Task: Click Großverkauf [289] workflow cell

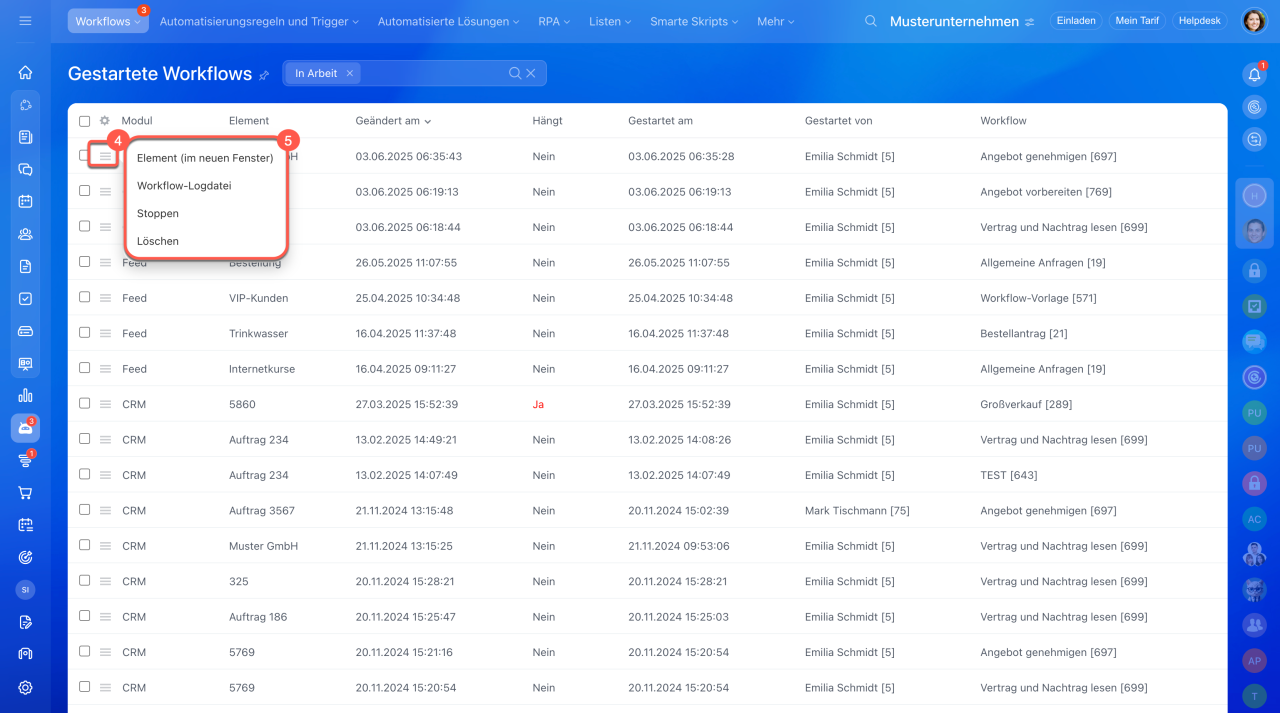Action: point(1026,404)
